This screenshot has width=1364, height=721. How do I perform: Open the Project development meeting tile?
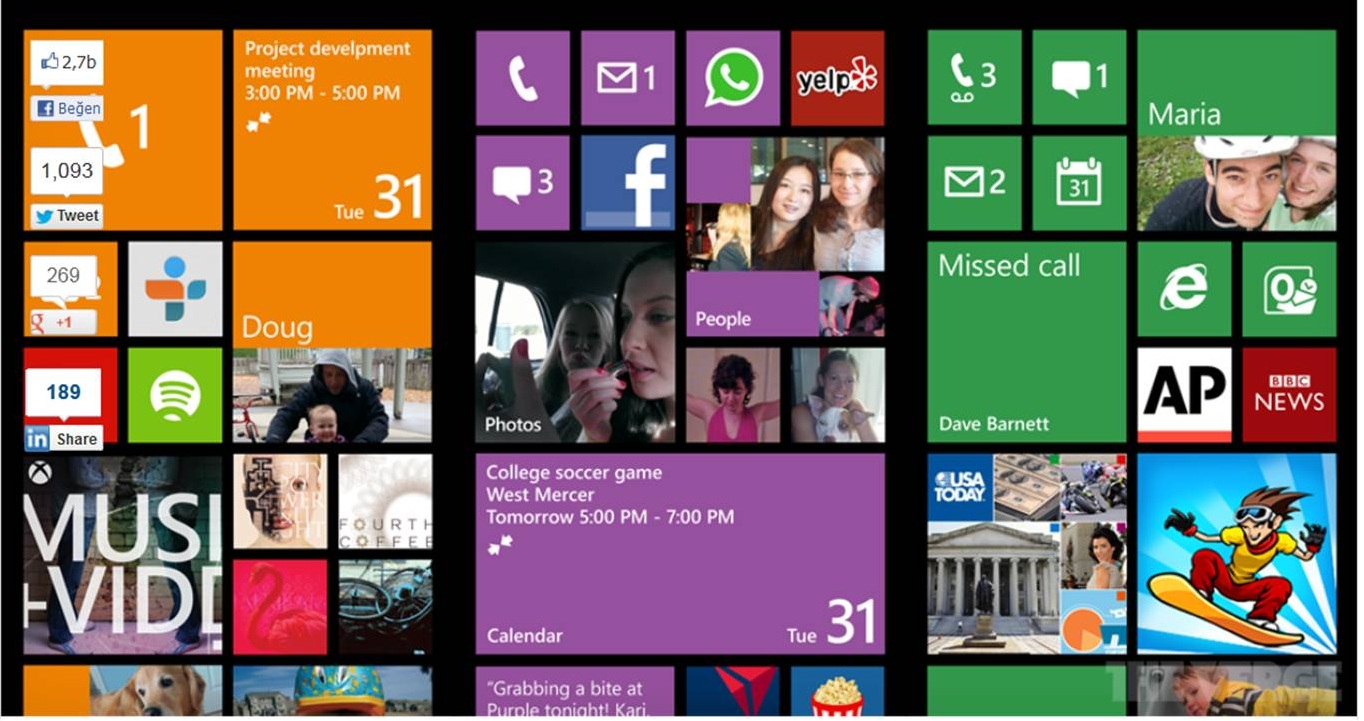click(333, 130)
